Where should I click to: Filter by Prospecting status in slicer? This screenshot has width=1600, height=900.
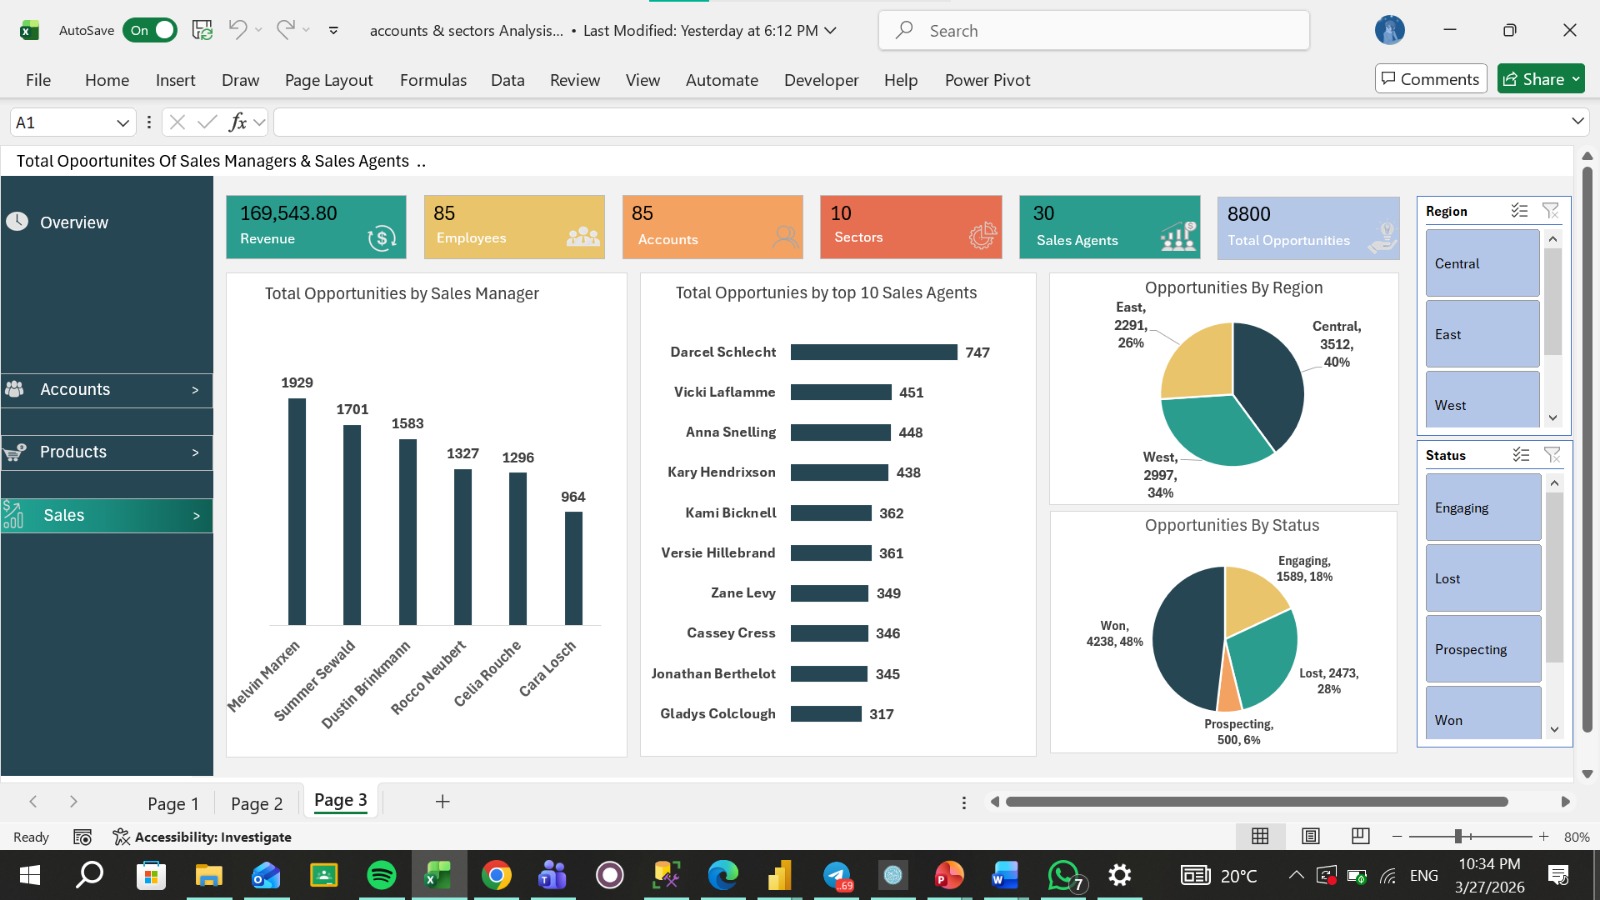(1483, 649)
